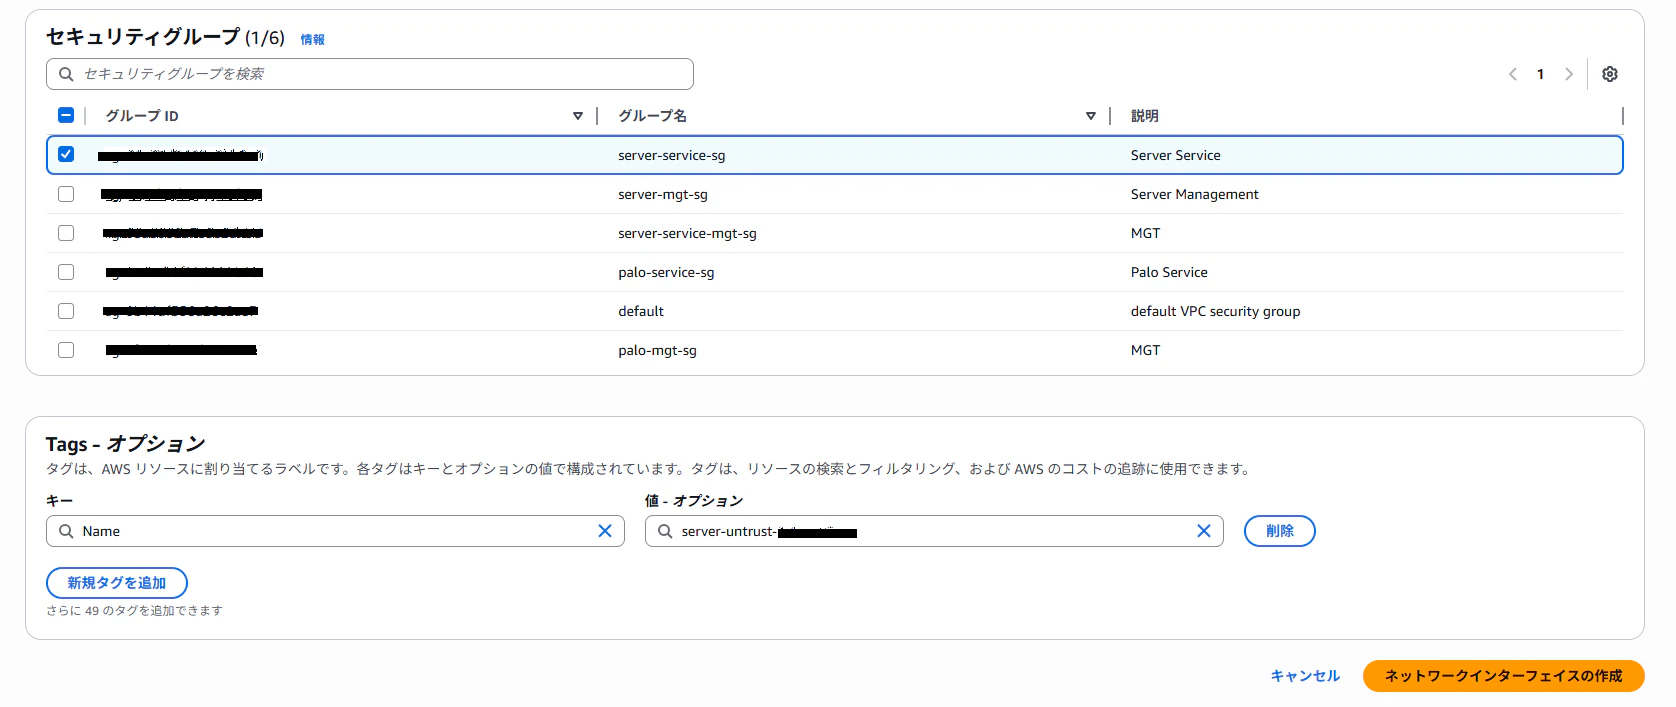Click the tag value input server-untrust
Viewport: 1676px width, 707px height.
[934, 531]
